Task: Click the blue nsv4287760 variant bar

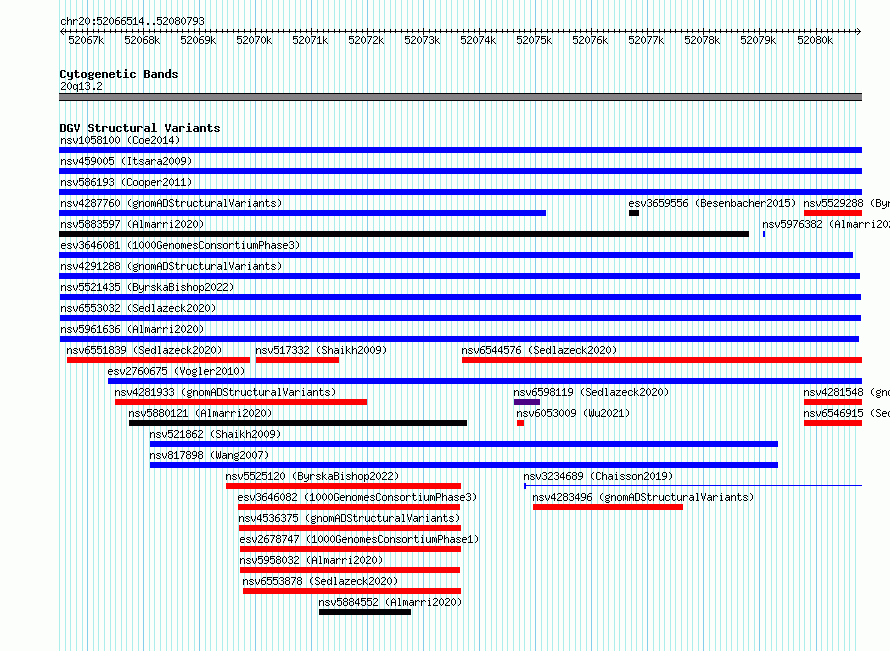Action: coord(303,213)
